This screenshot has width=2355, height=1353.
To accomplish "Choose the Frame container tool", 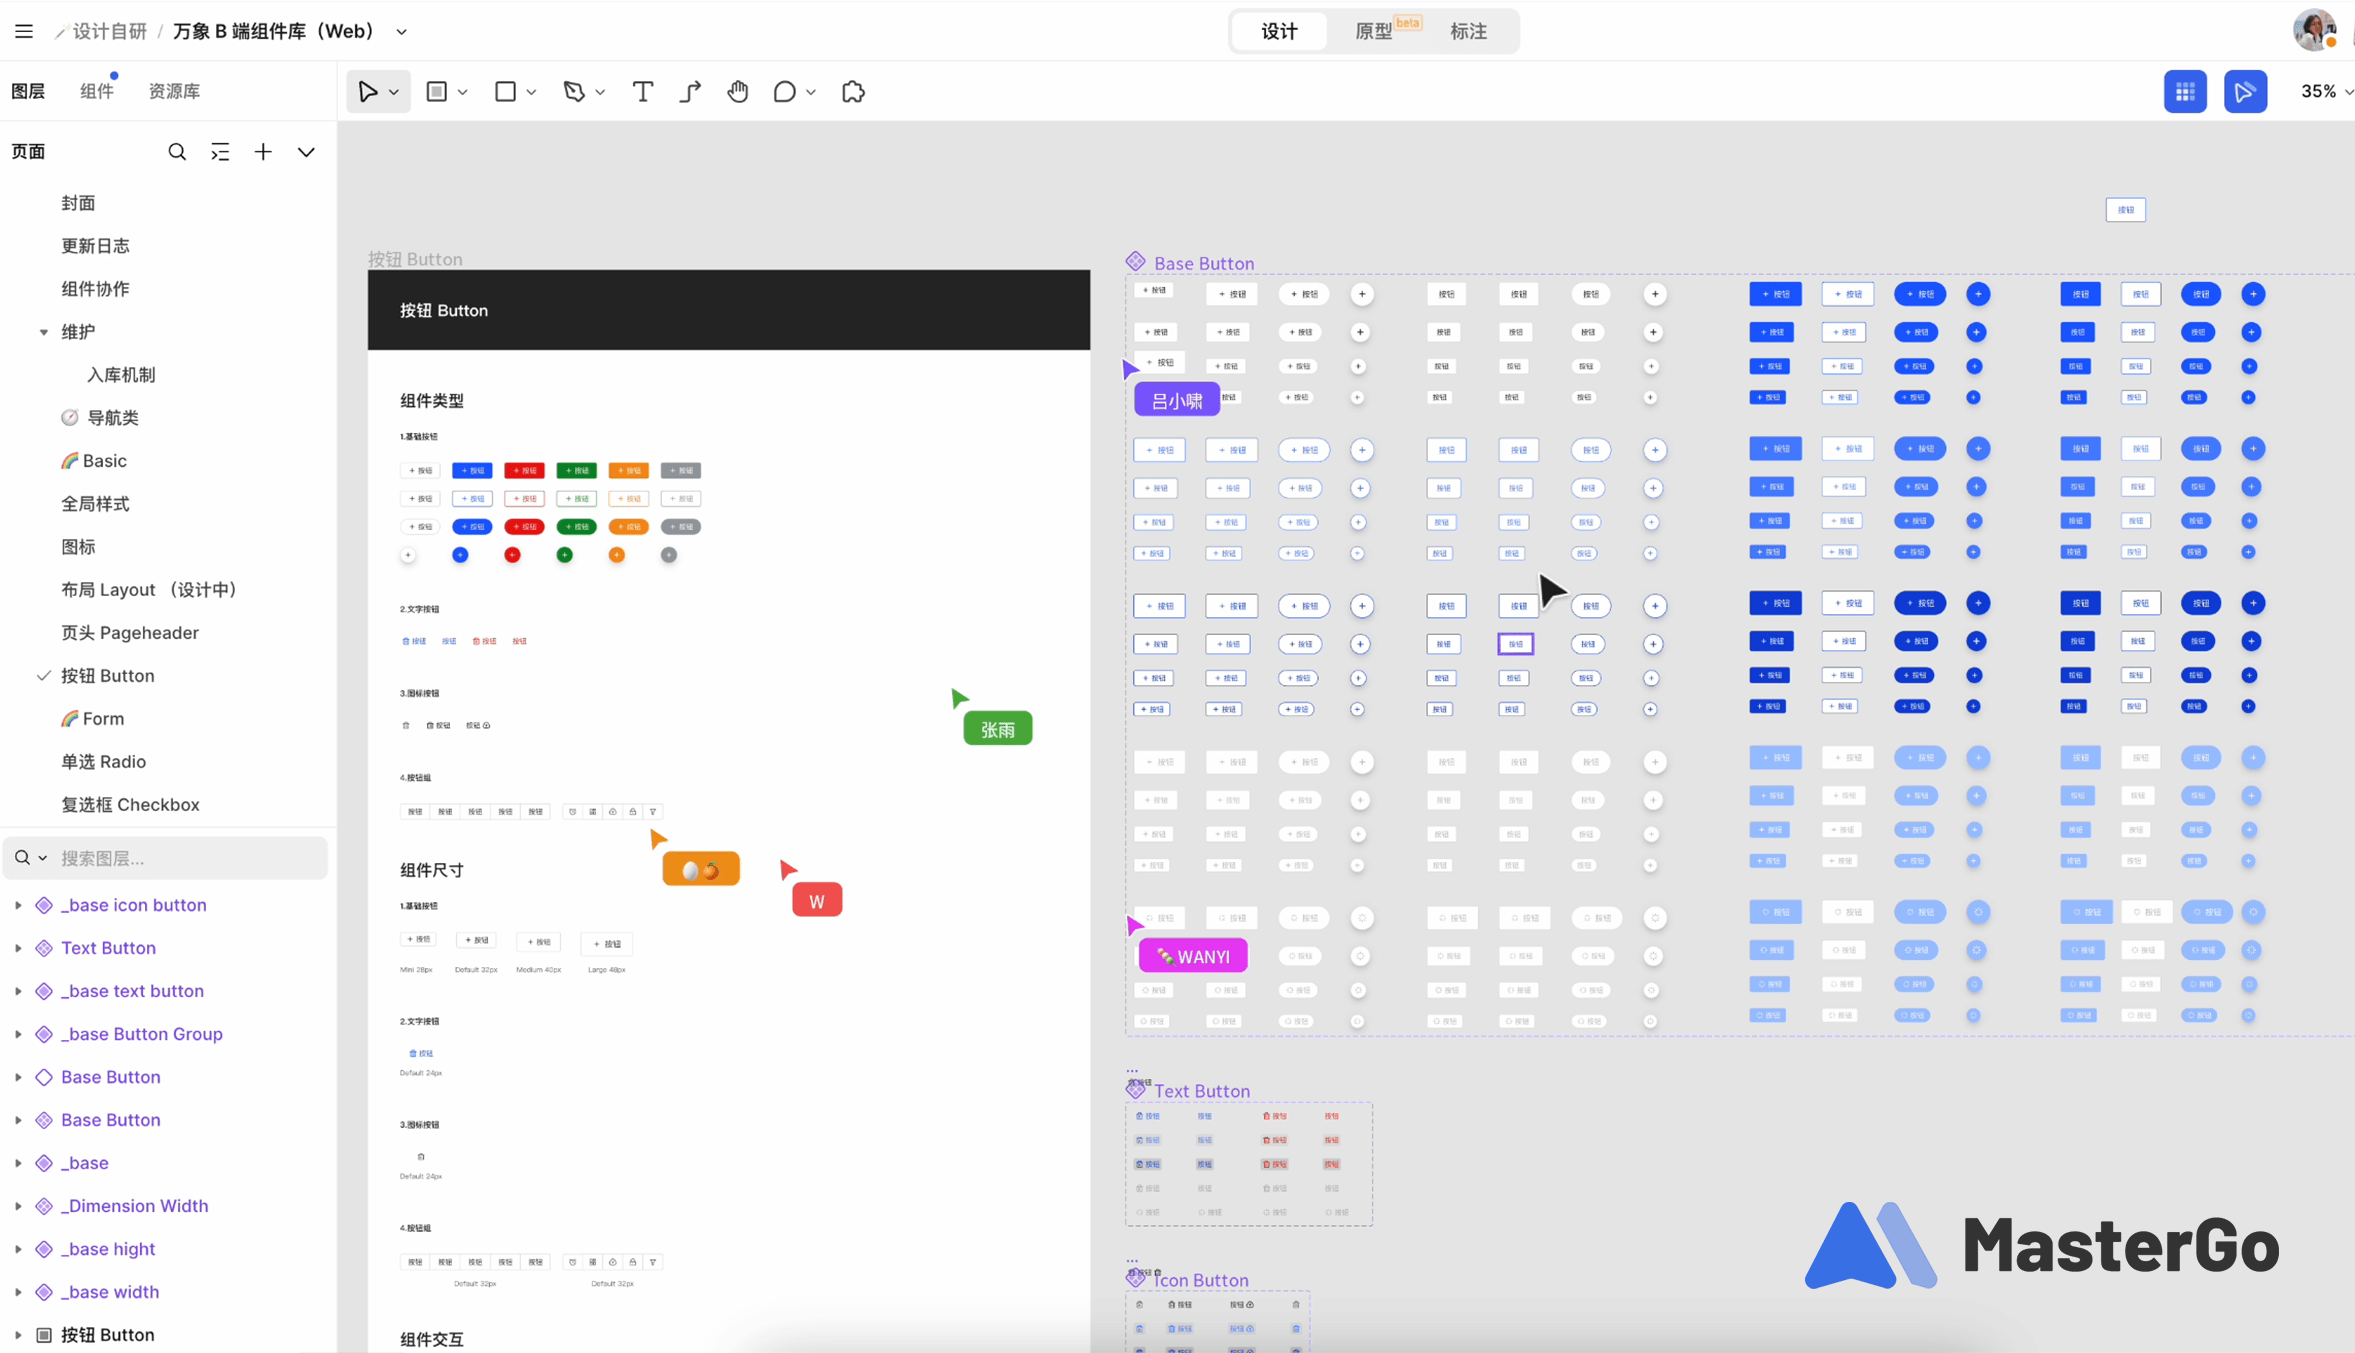I will pyautogui.click(x=437, y=92).
